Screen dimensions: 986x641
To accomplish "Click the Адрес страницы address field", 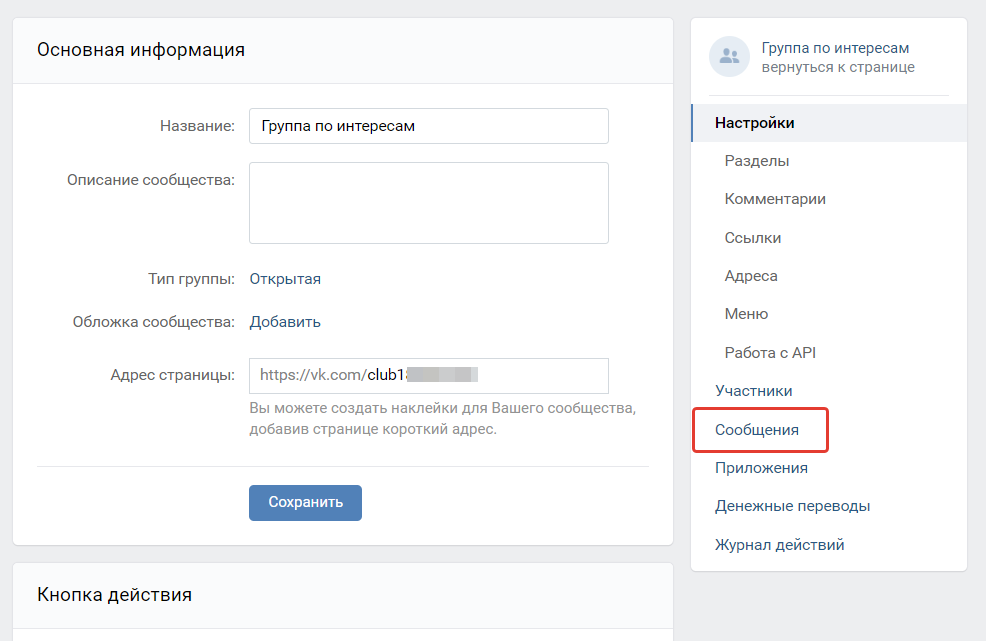I will tap(428, 376).
